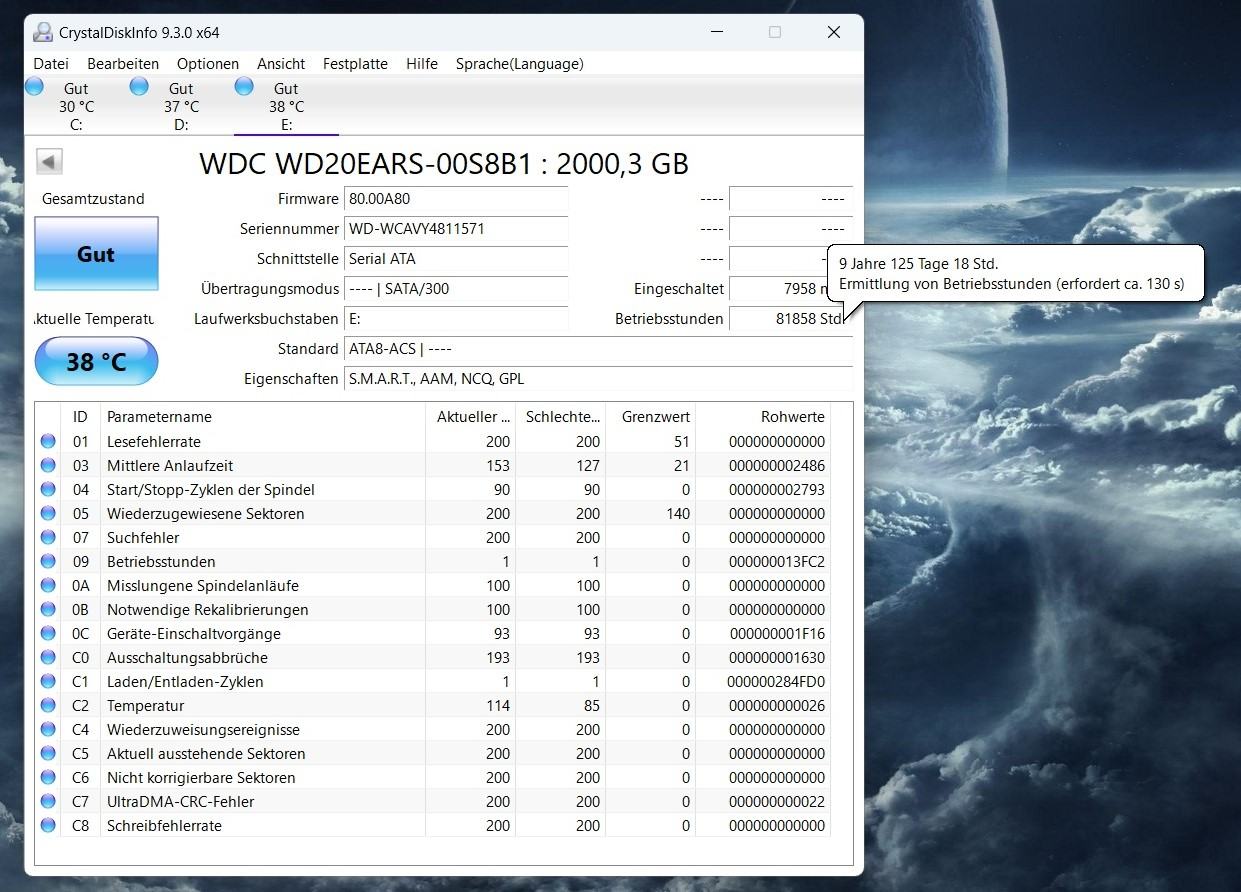This screenshot has height=892, width=1241.
Task: Click status orb of Betriebsstunden attribute row
Action: 48,562
